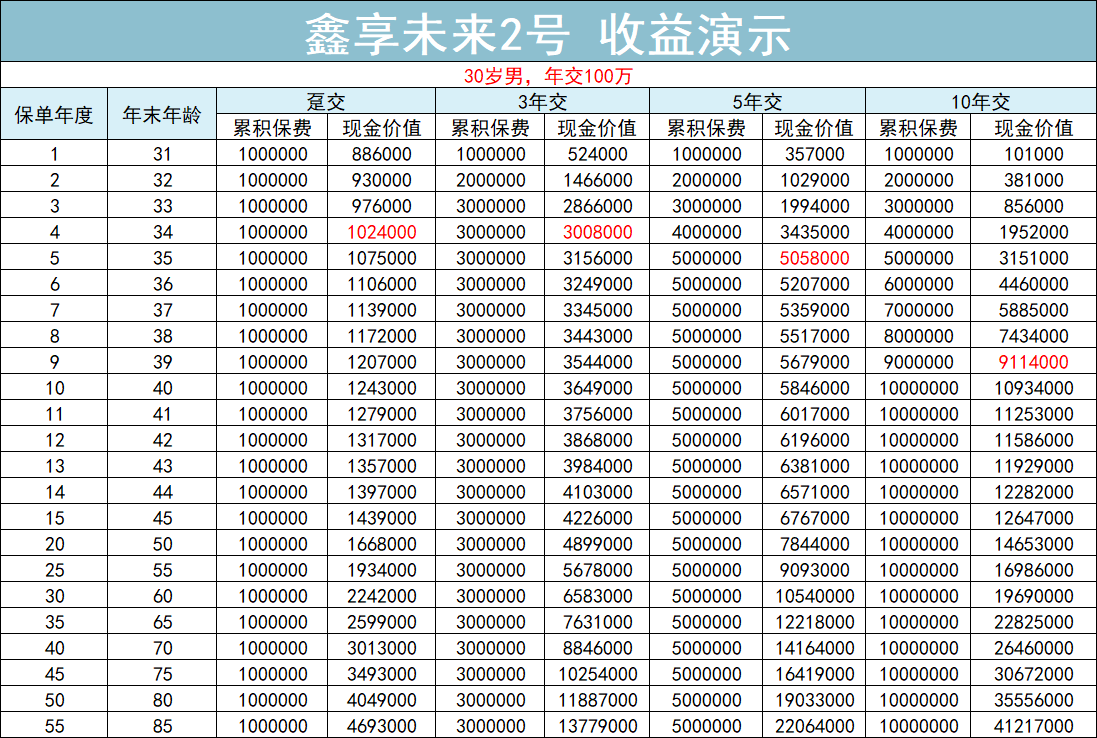Click policy year cell 20

click(x=55, y=544)
